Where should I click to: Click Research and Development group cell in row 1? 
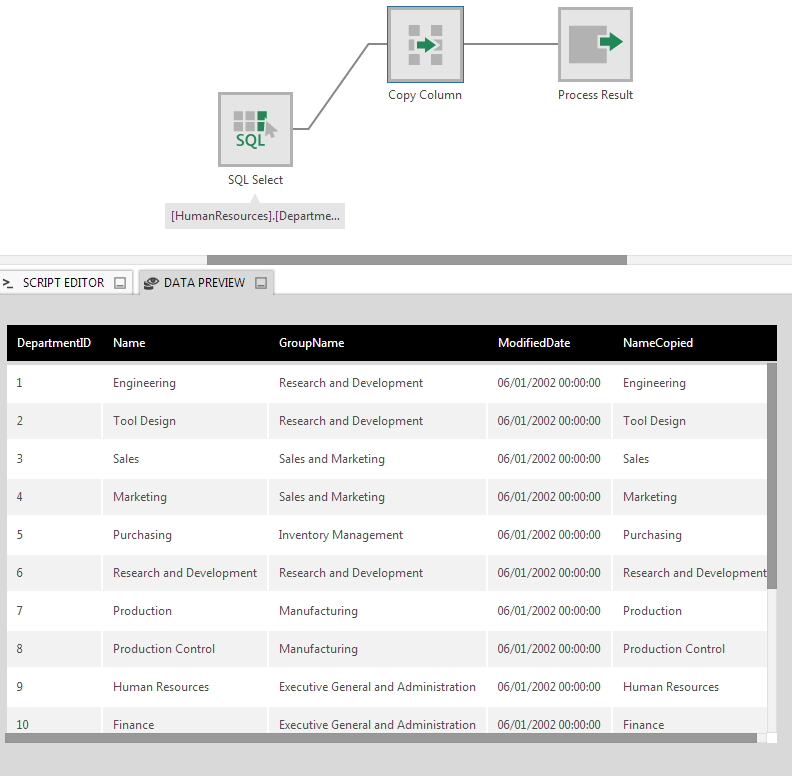(377, 383)
